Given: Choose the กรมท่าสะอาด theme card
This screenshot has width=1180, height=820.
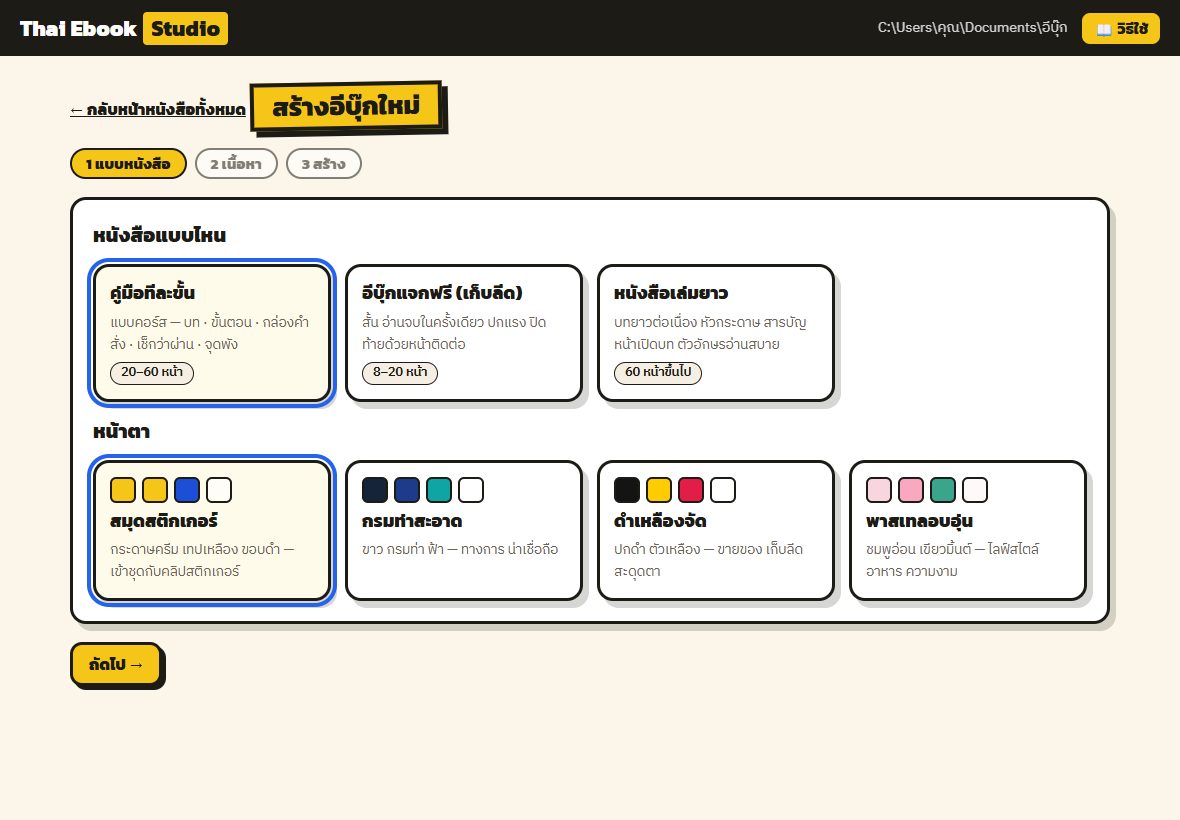Looking at the screenshot, I should click(x=464, y=530).
